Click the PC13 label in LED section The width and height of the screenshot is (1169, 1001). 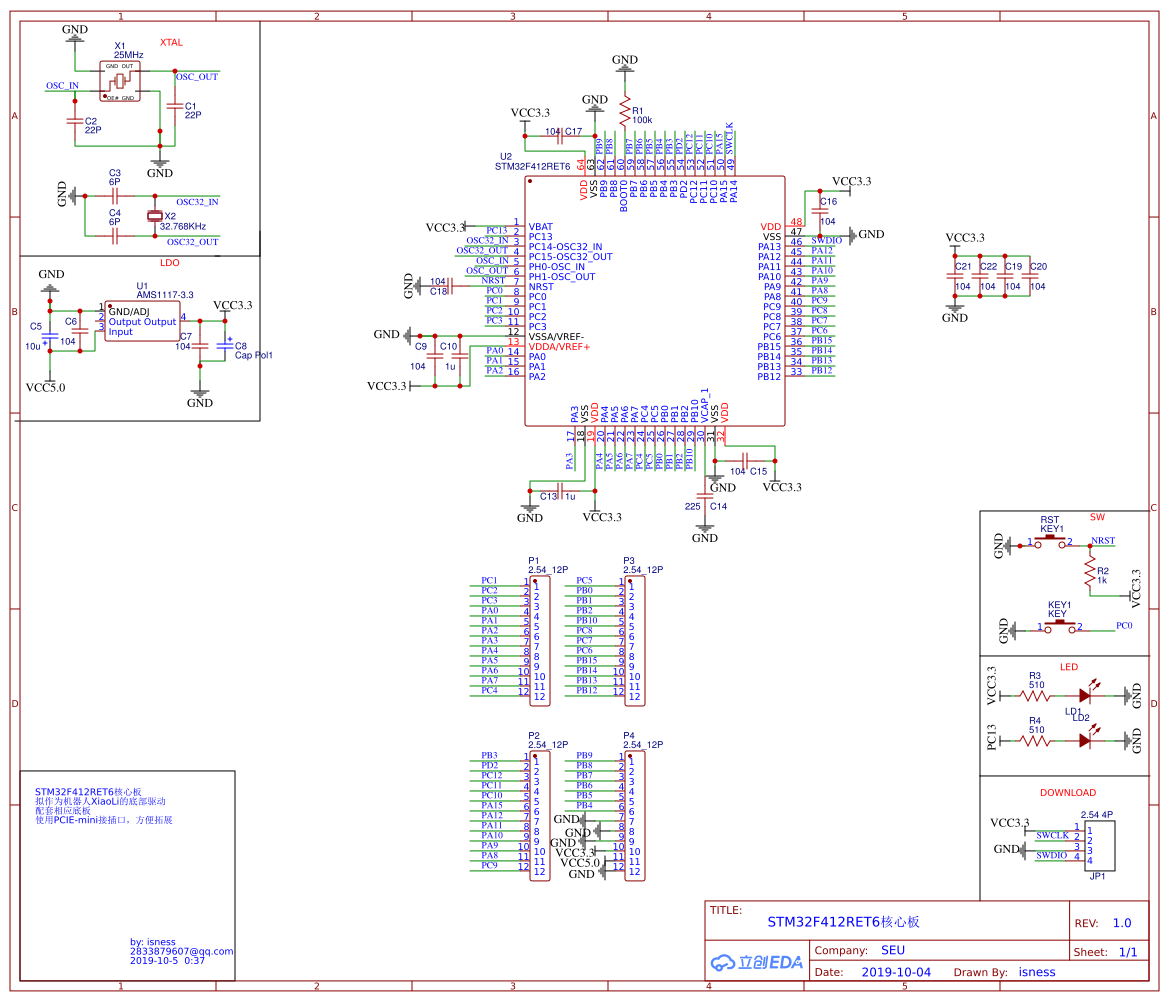tap(992, 737)
